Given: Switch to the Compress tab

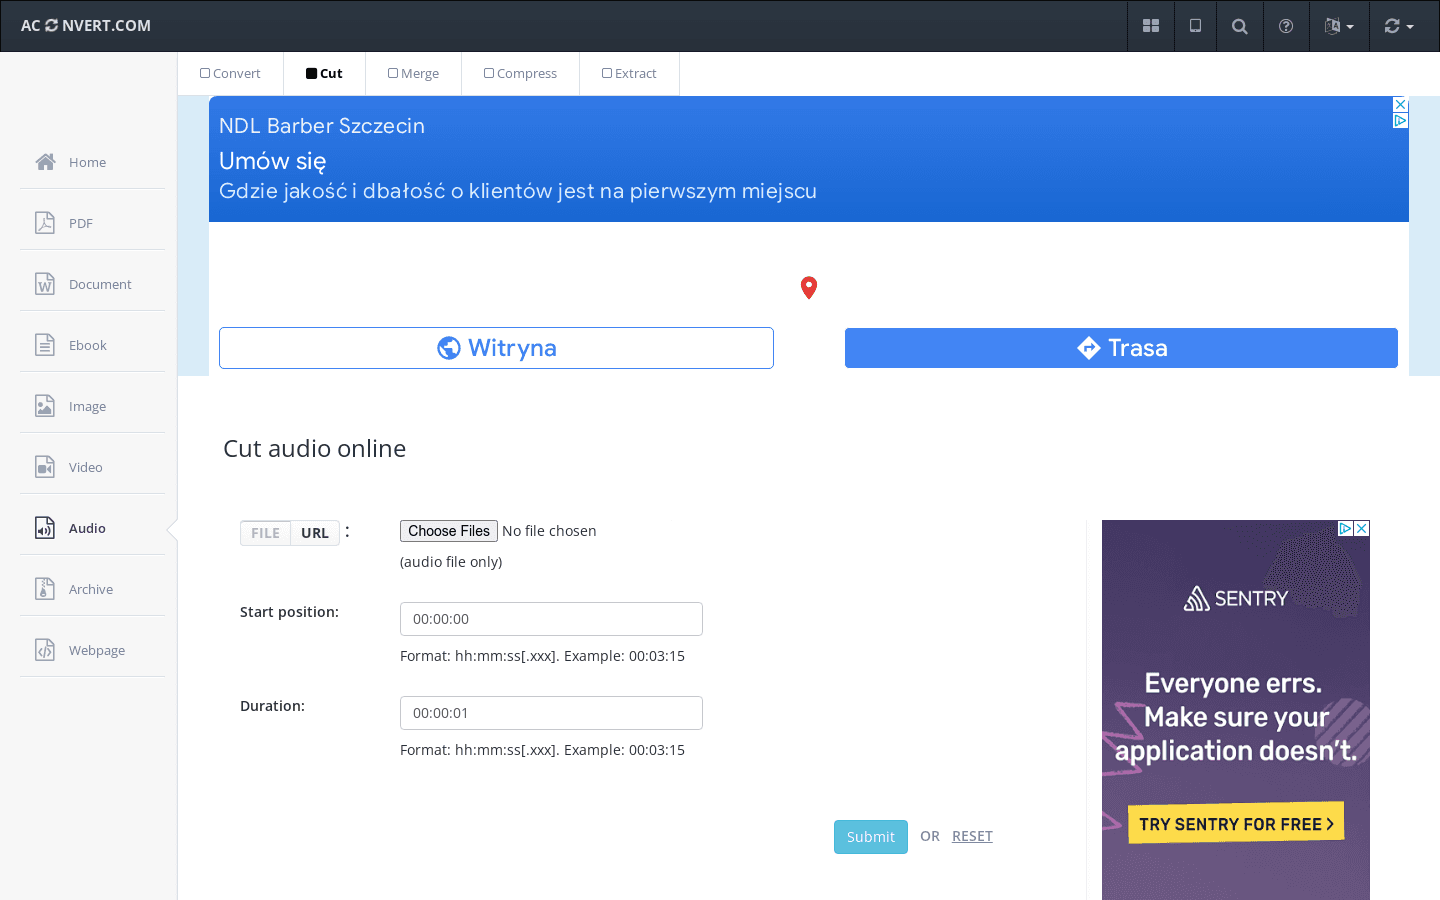Looking at the screenshot, I should click(x=520, y=74).
